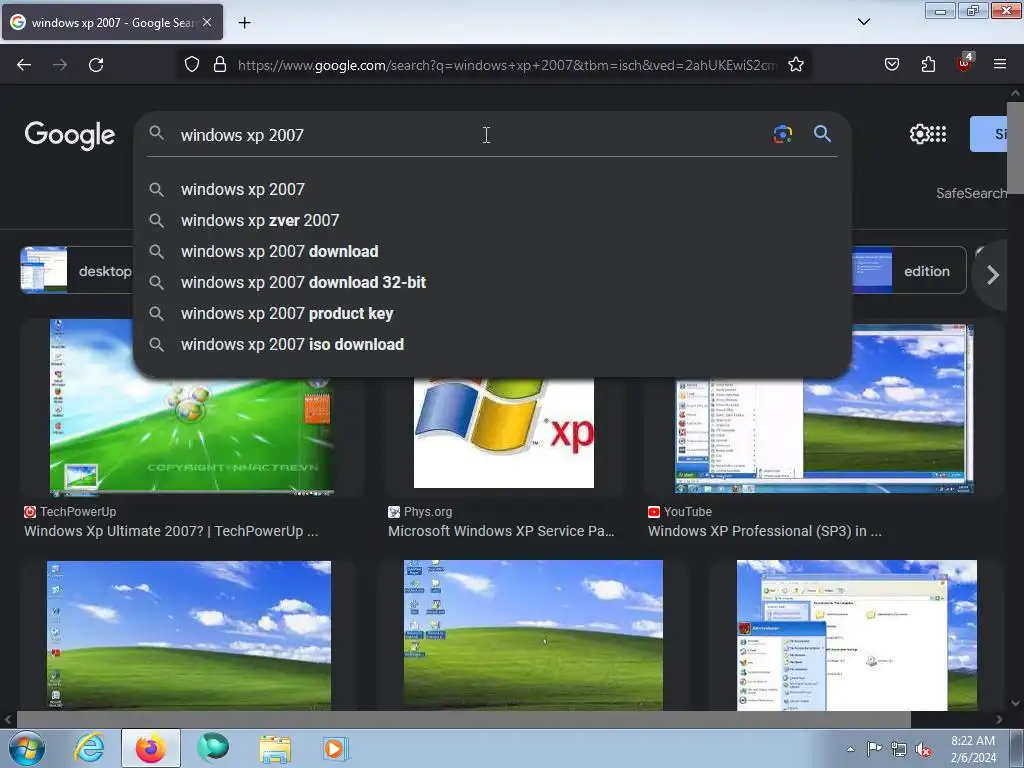This screenshot has width=1024, height=768.
Task: Open the teal swirl app in the taskbar
Action: [x=213, y=748]
